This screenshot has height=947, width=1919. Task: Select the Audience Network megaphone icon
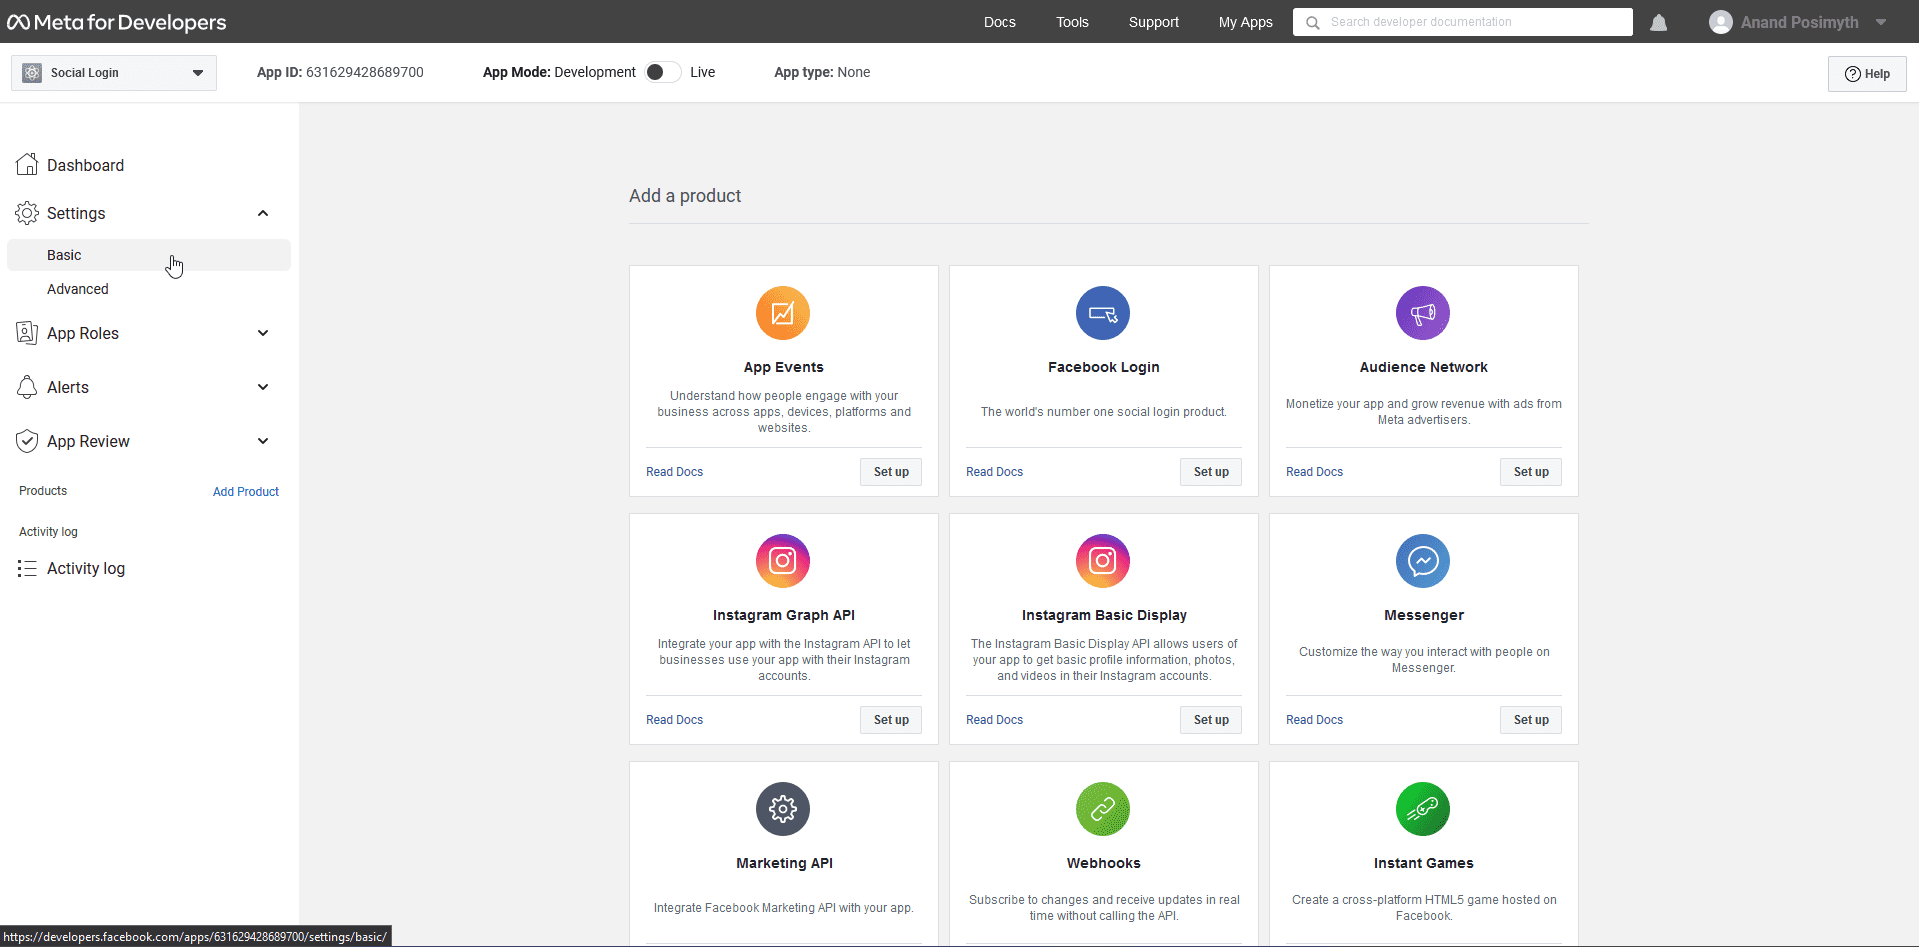(x=1422, y=313)
